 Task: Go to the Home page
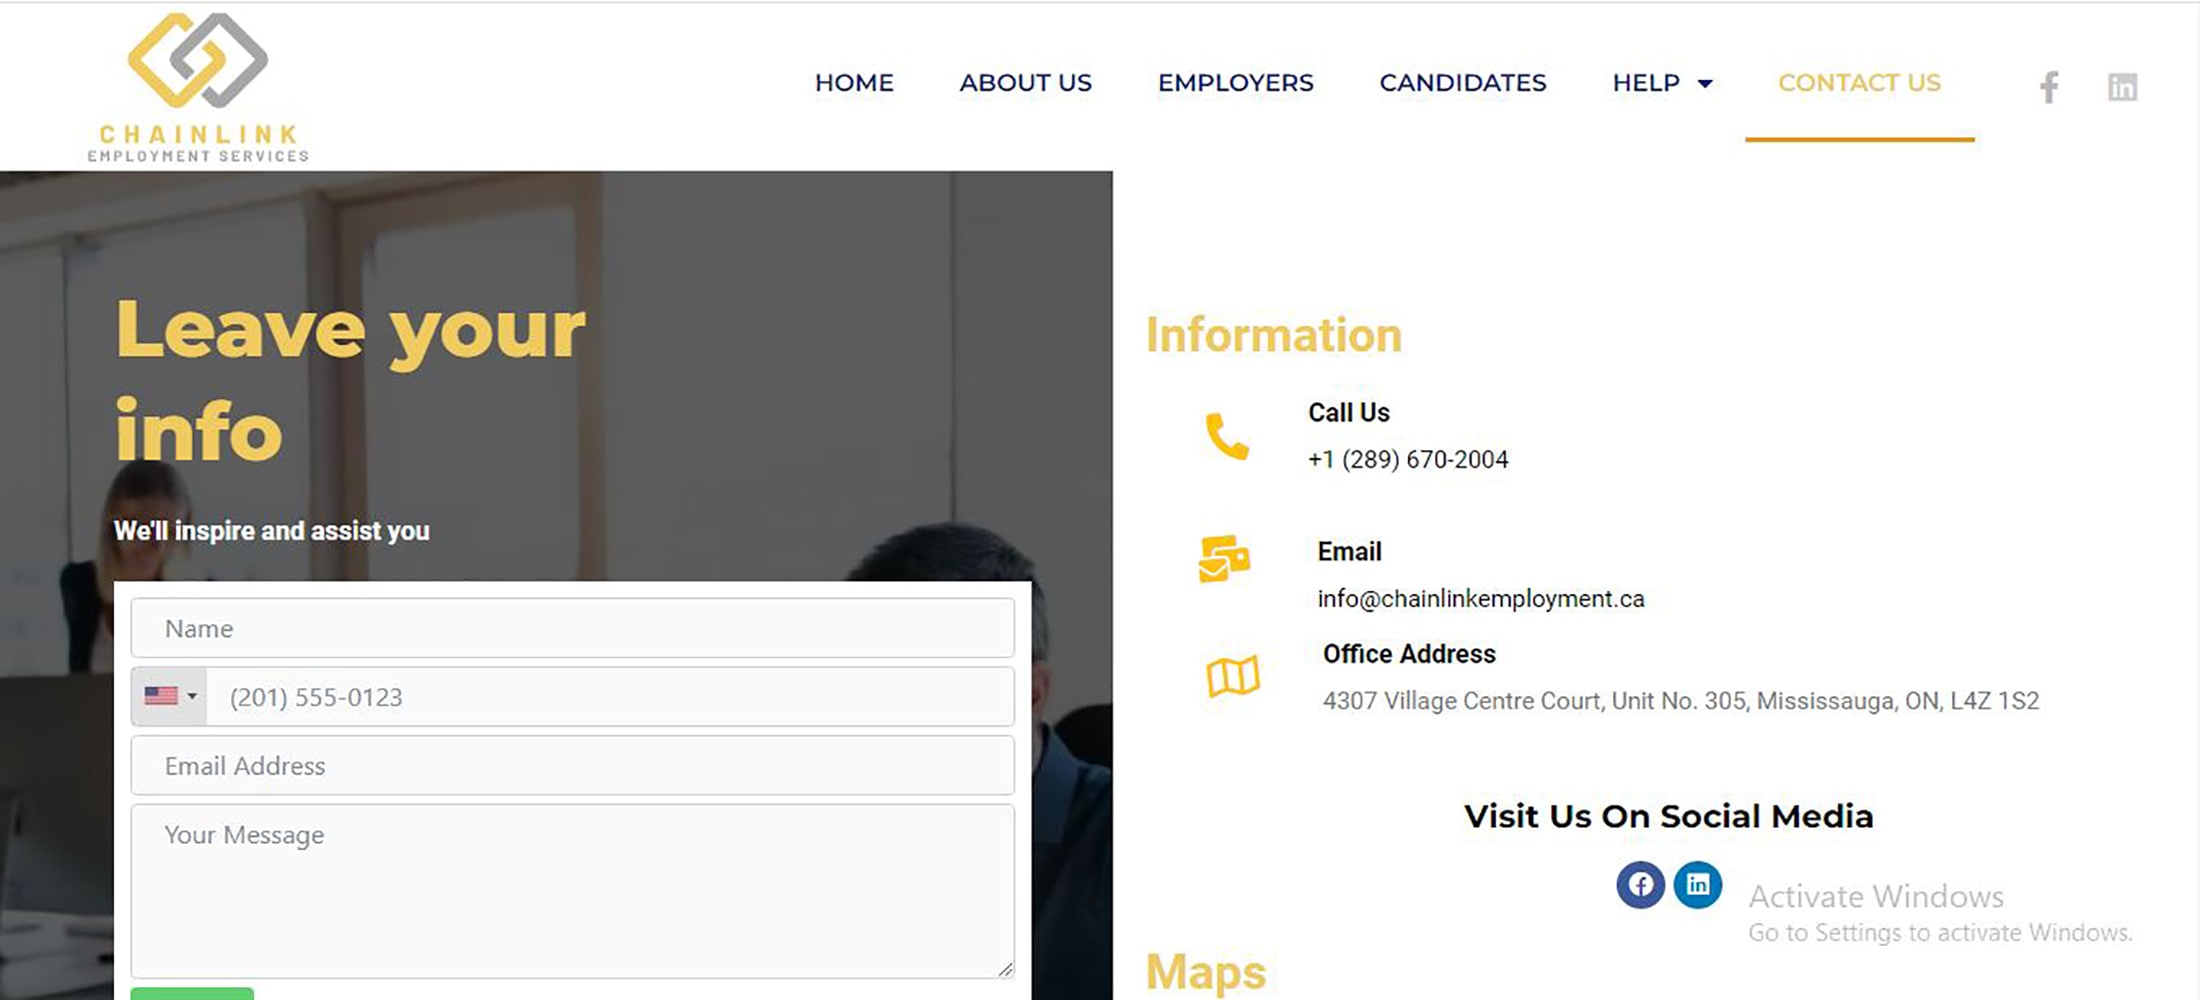coord(854,83)
